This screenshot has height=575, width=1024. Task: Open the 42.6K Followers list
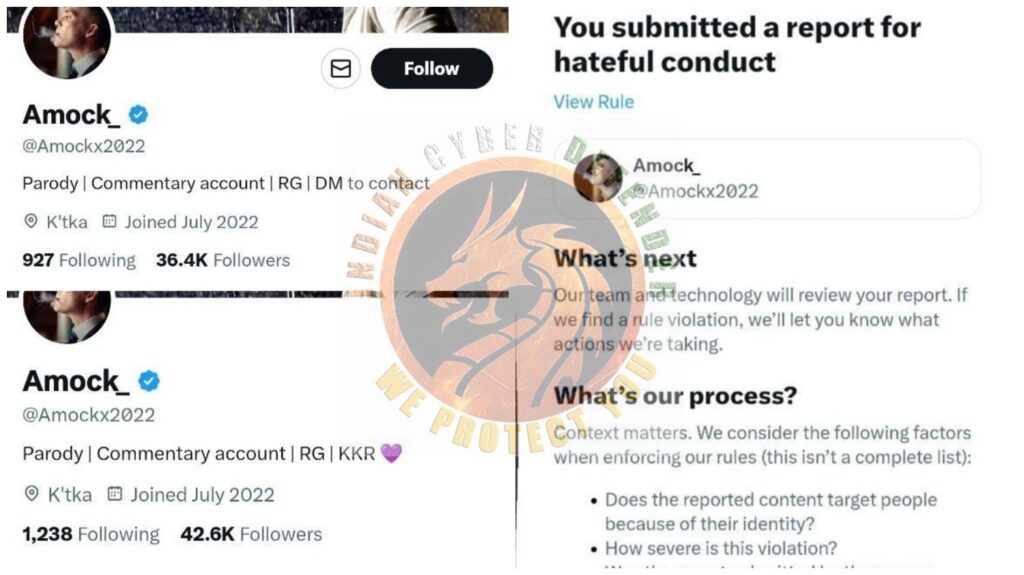[x=251, y=534]
